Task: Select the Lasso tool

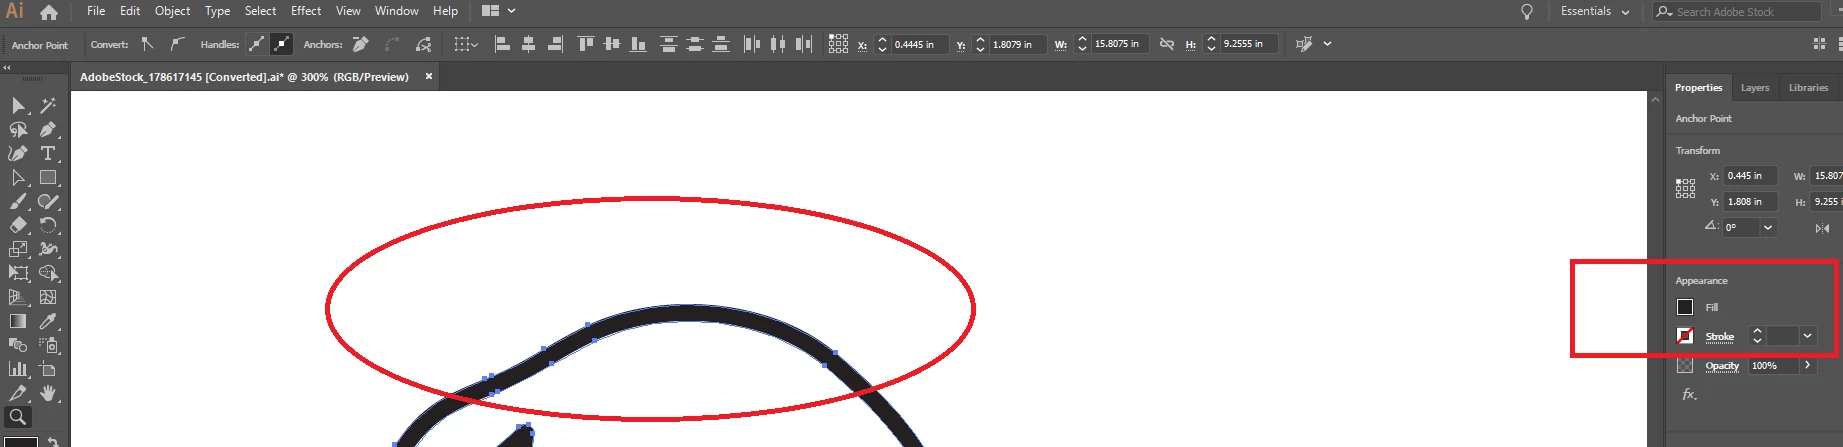Action: click(18, 129)
